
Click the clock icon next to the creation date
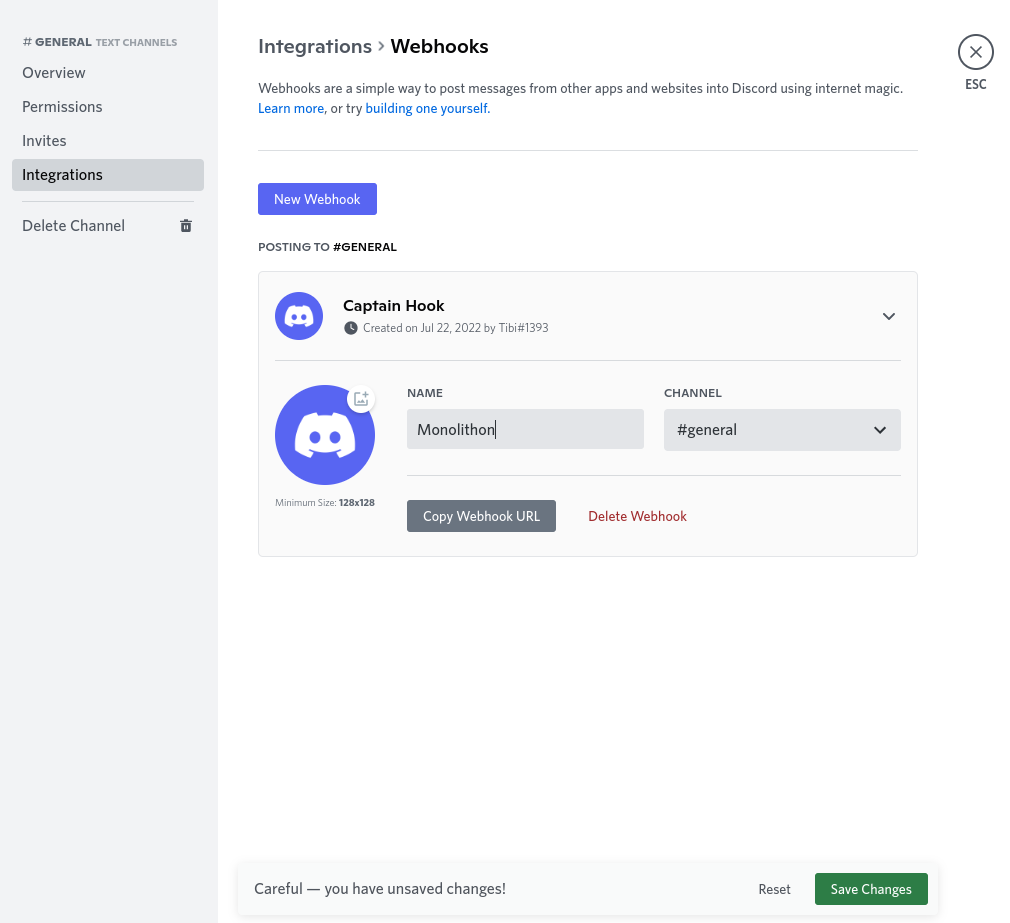coord(350,328)
